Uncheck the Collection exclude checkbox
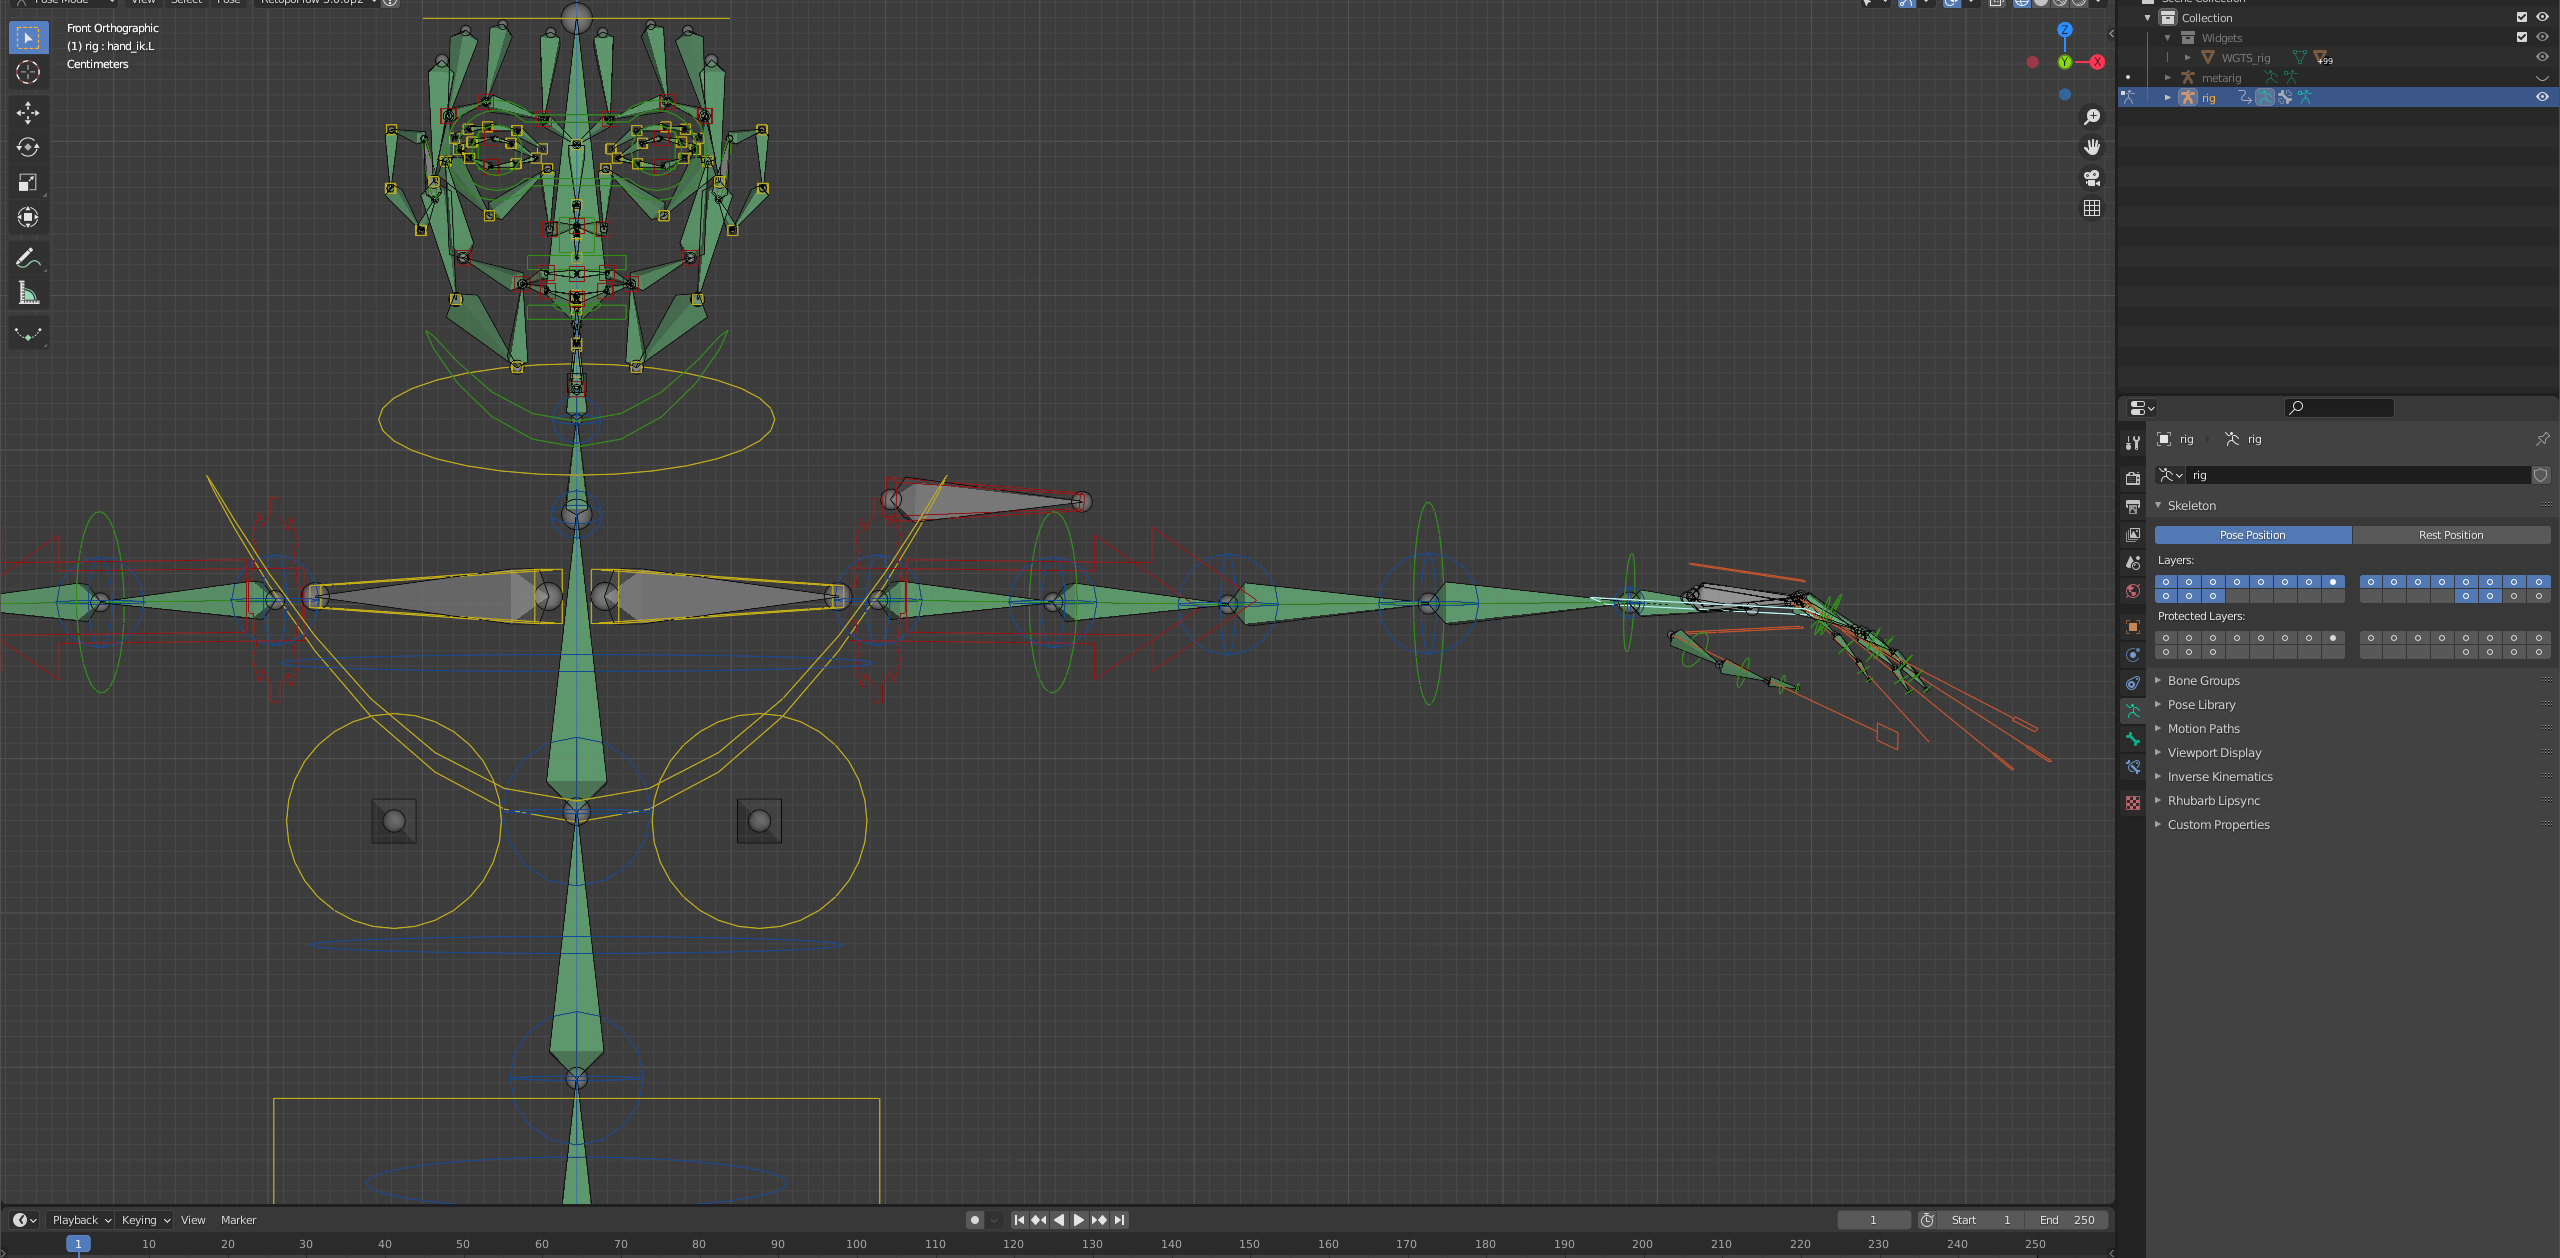 pyautogui.click(x=2522, y=17)
